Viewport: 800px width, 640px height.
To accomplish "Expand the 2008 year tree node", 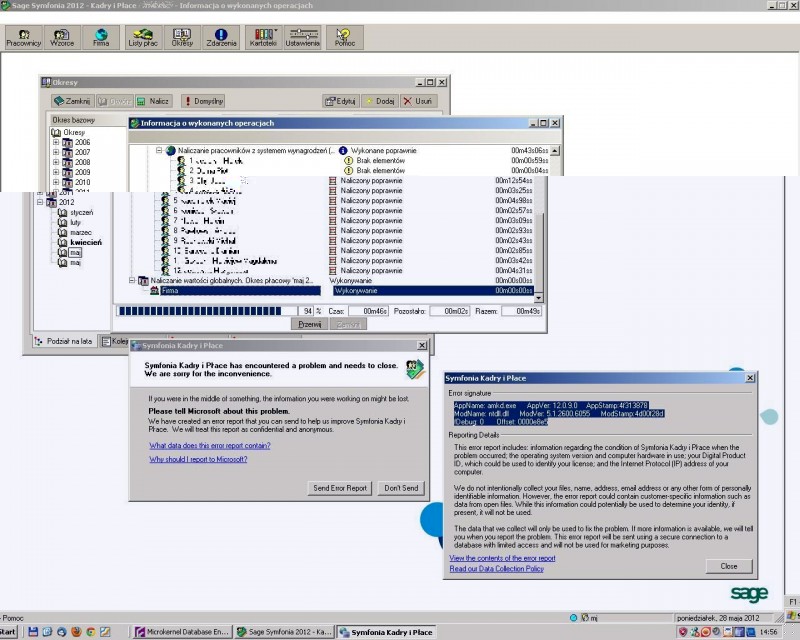I will (57, 162).
